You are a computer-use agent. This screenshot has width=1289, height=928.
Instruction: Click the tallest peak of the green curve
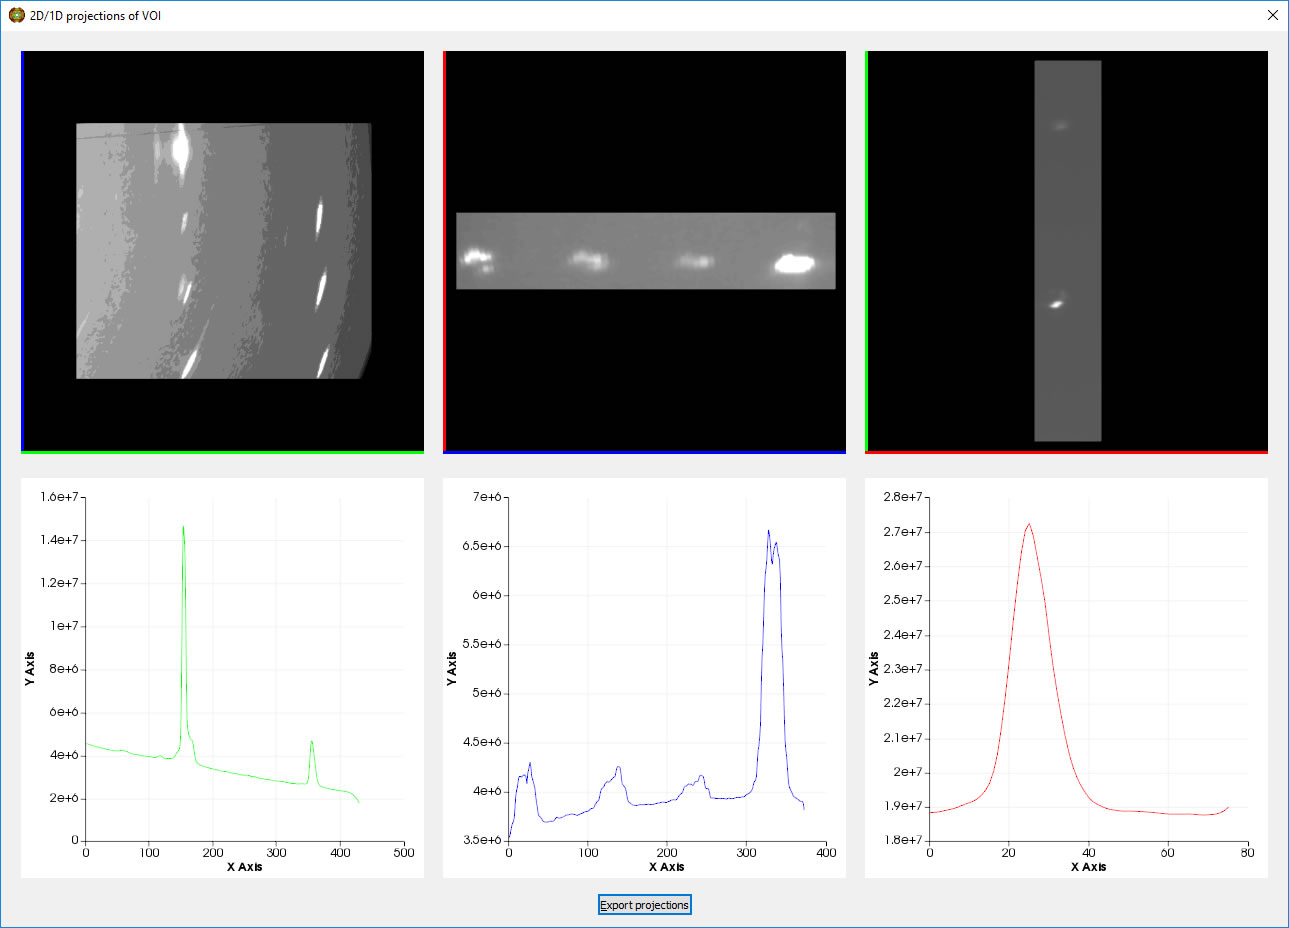183,528
